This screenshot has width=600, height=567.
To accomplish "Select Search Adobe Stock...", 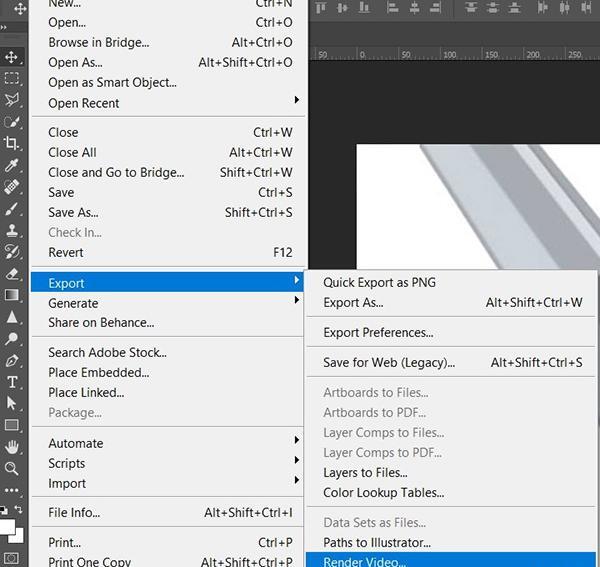I will (168, 353).
